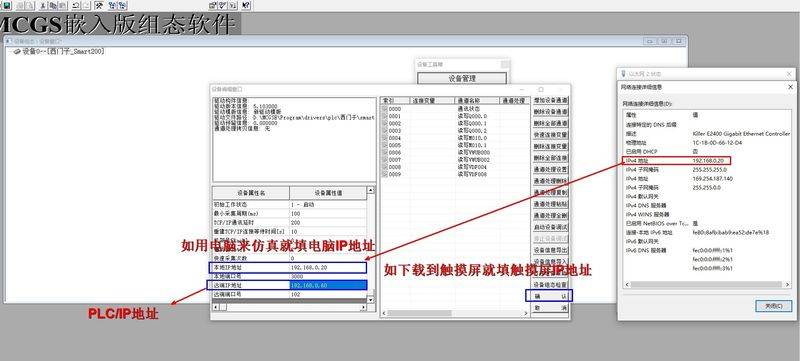Click the 启动设备调试 button

pos(551,227)
